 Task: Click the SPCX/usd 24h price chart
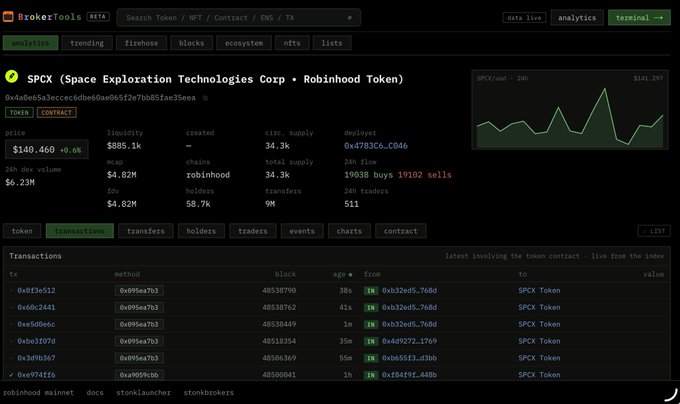[x=570, y=110]
